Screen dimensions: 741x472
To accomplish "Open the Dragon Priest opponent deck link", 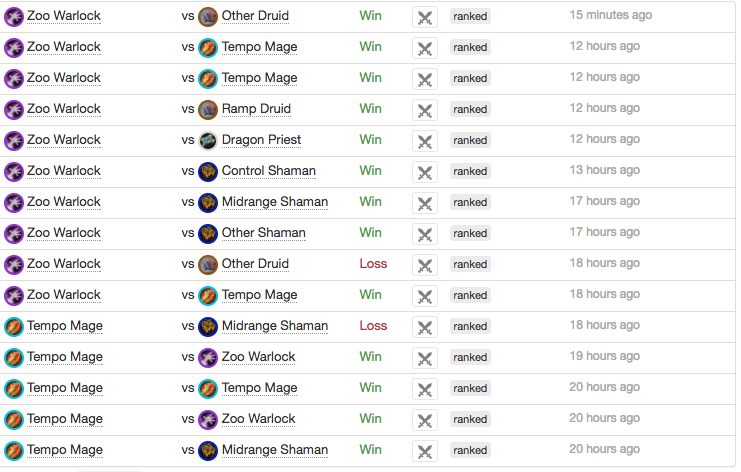I will 261,140.
